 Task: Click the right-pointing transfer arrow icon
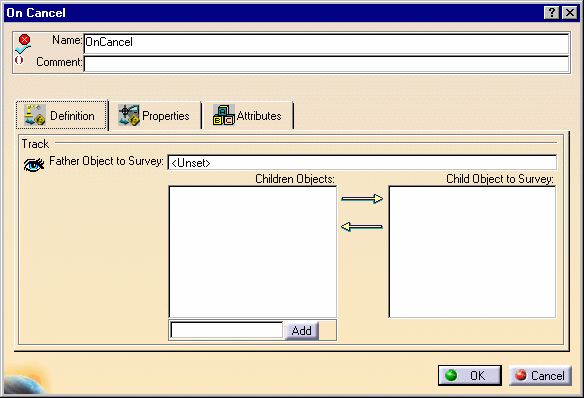362,199
